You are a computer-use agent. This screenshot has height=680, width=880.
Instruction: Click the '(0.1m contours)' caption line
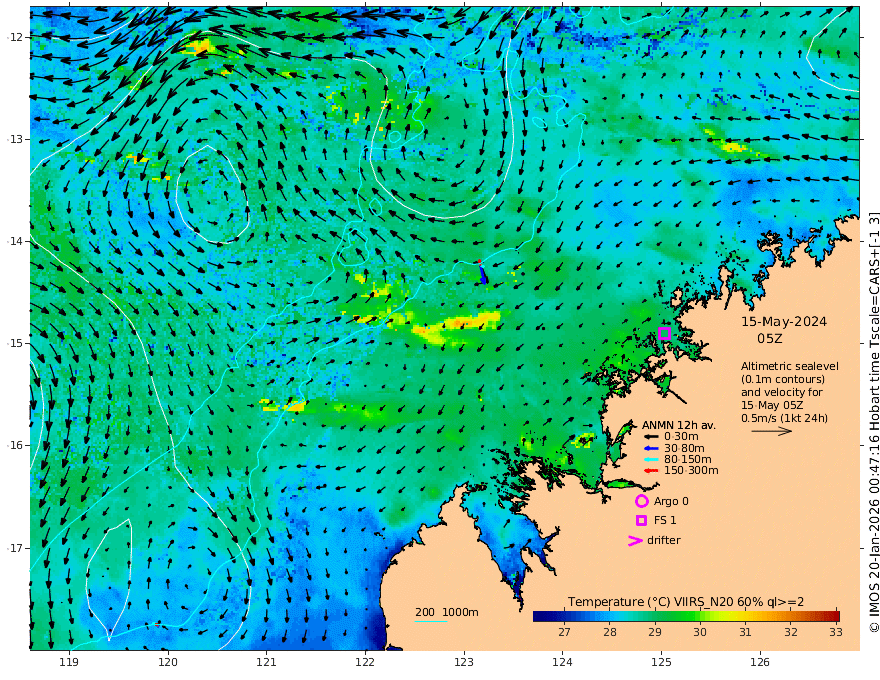tap(783, 379)
